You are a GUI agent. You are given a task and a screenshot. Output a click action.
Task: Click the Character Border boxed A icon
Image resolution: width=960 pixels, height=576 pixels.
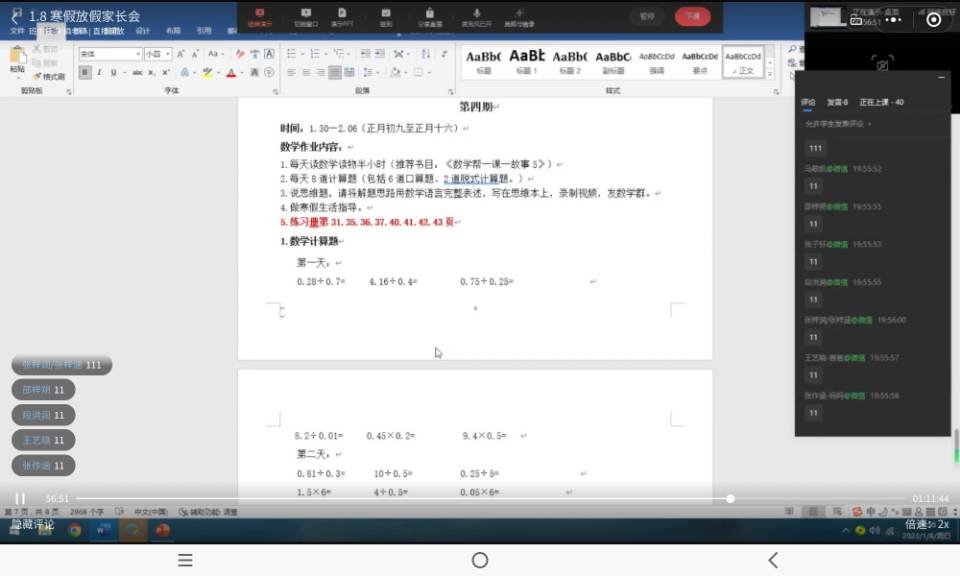point(269,54)
